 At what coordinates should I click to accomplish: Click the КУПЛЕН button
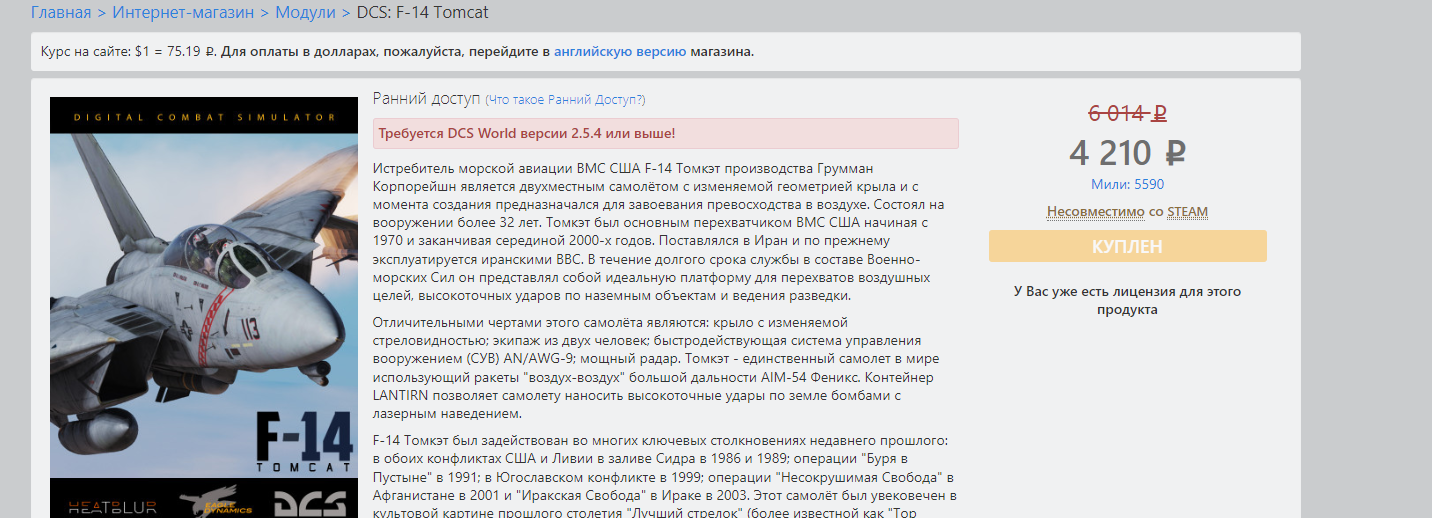[x=1127, y=246]
